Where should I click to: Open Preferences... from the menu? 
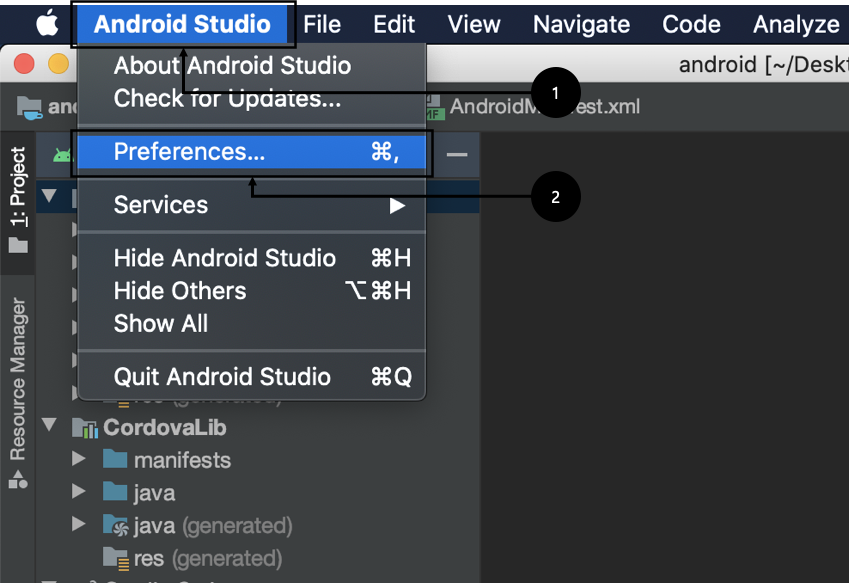(252, 152)
